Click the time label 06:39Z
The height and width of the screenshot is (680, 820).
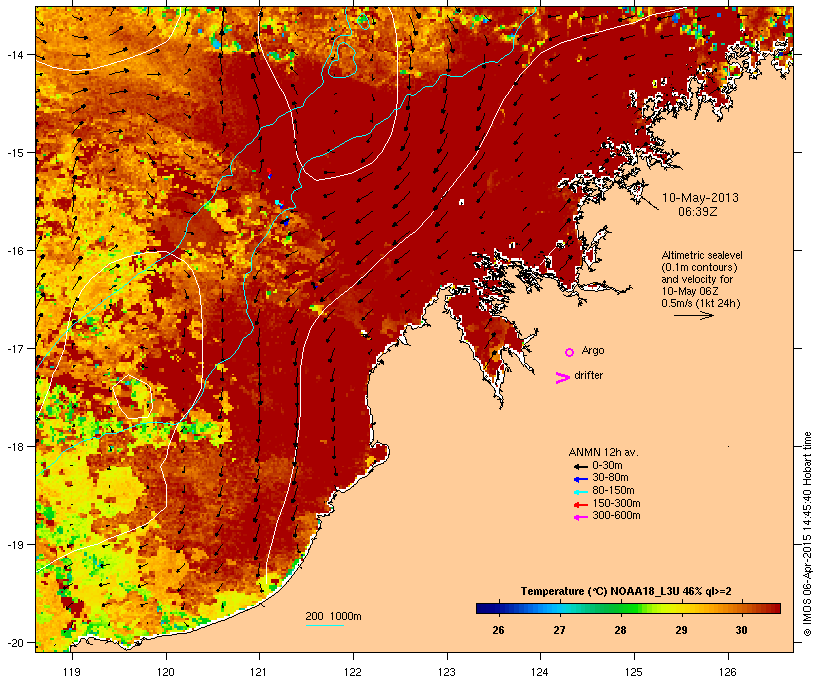[x=698, y=212]
